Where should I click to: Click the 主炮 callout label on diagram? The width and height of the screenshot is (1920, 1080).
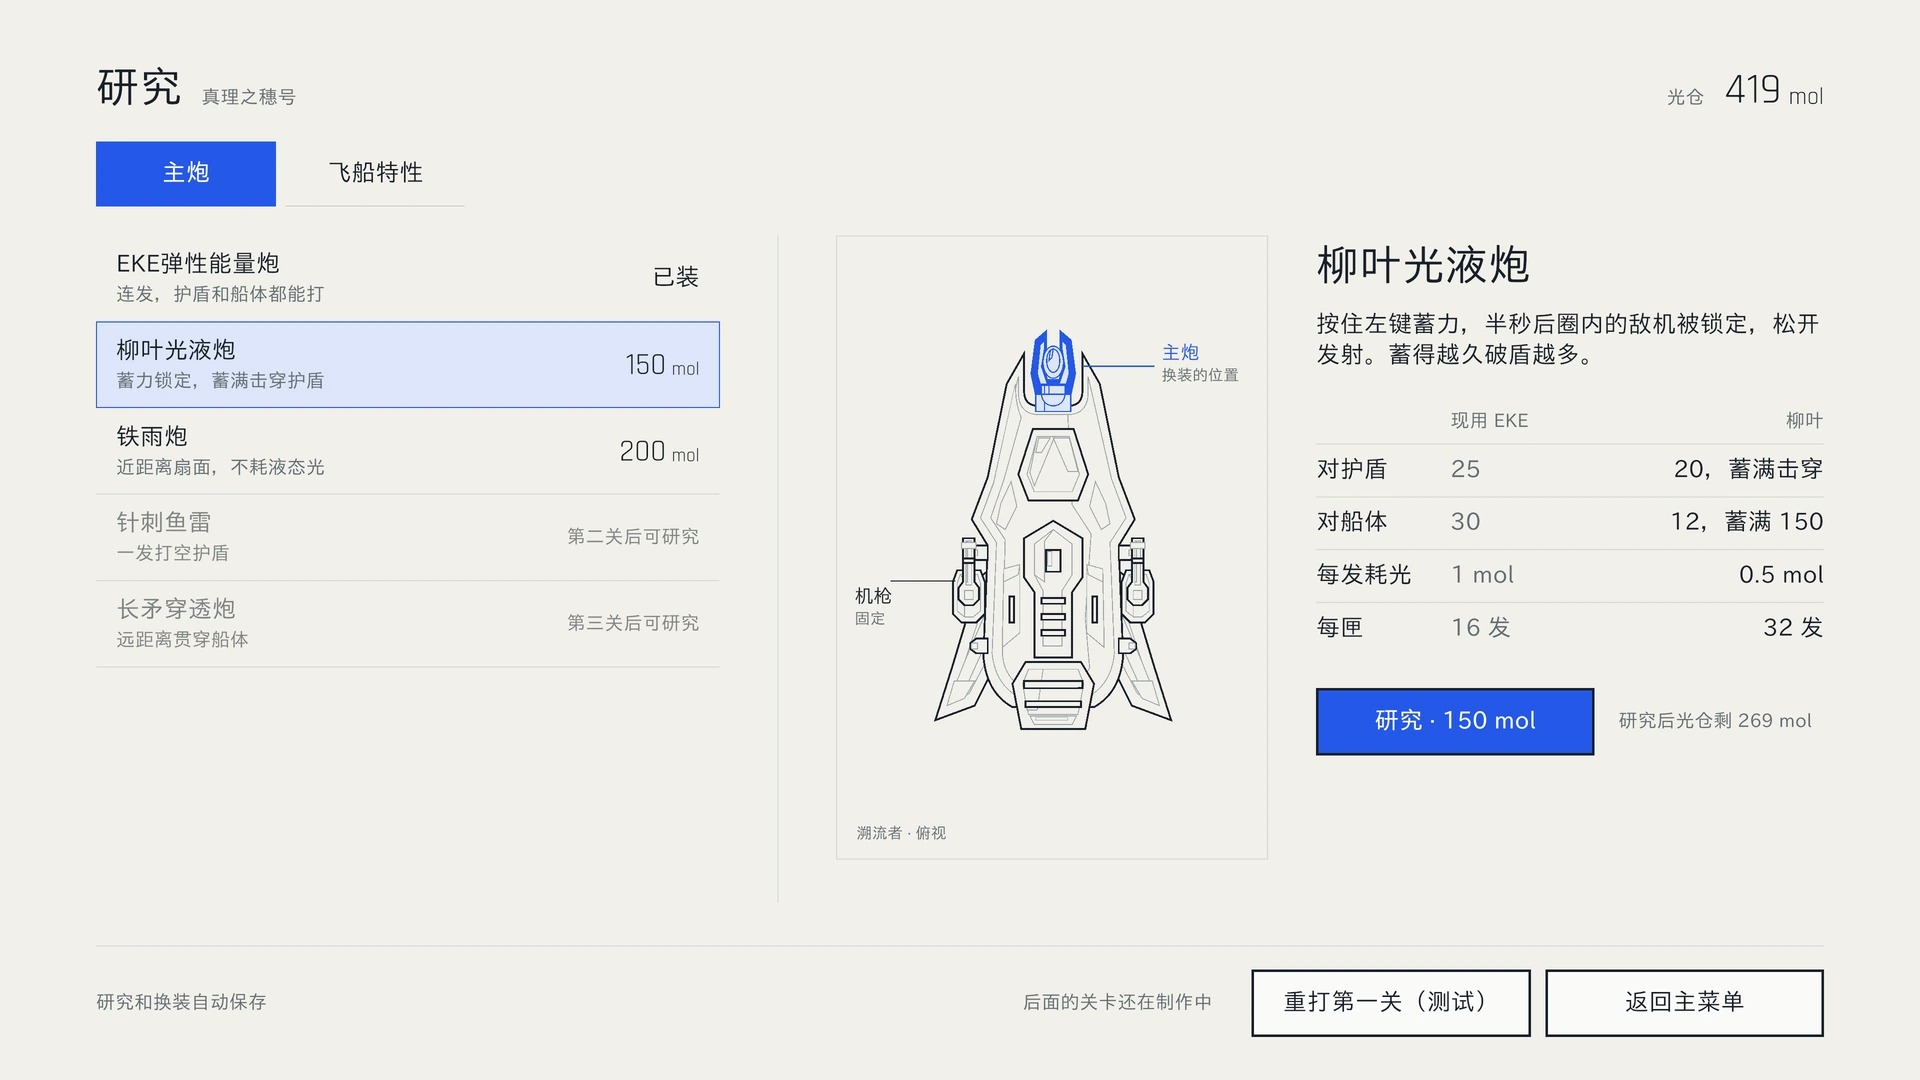click(x=1180, y=352)
